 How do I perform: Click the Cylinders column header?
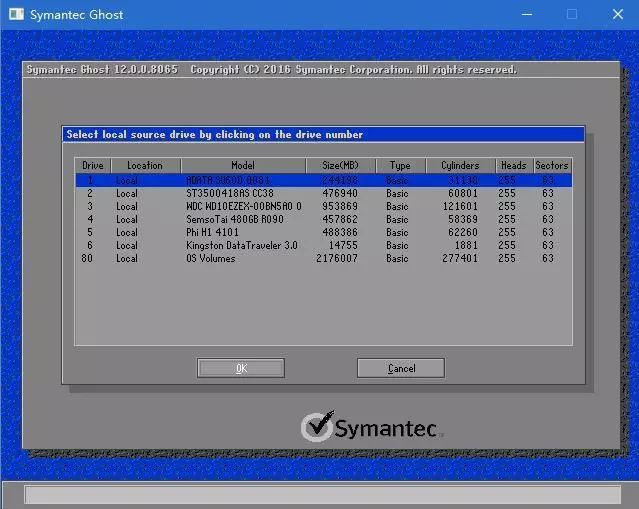(460, 165)
